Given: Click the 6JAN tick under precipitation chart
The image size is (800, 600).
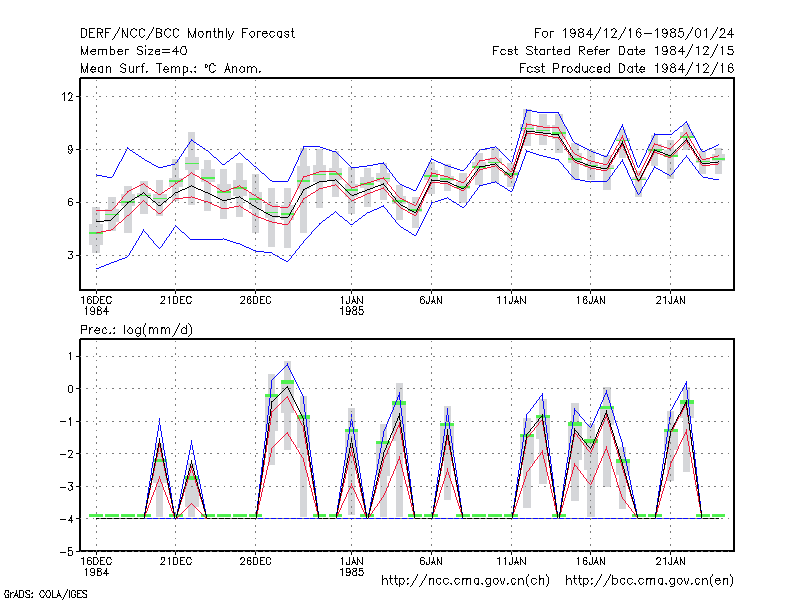Looking at the screenshot, I should click(431, 562).
